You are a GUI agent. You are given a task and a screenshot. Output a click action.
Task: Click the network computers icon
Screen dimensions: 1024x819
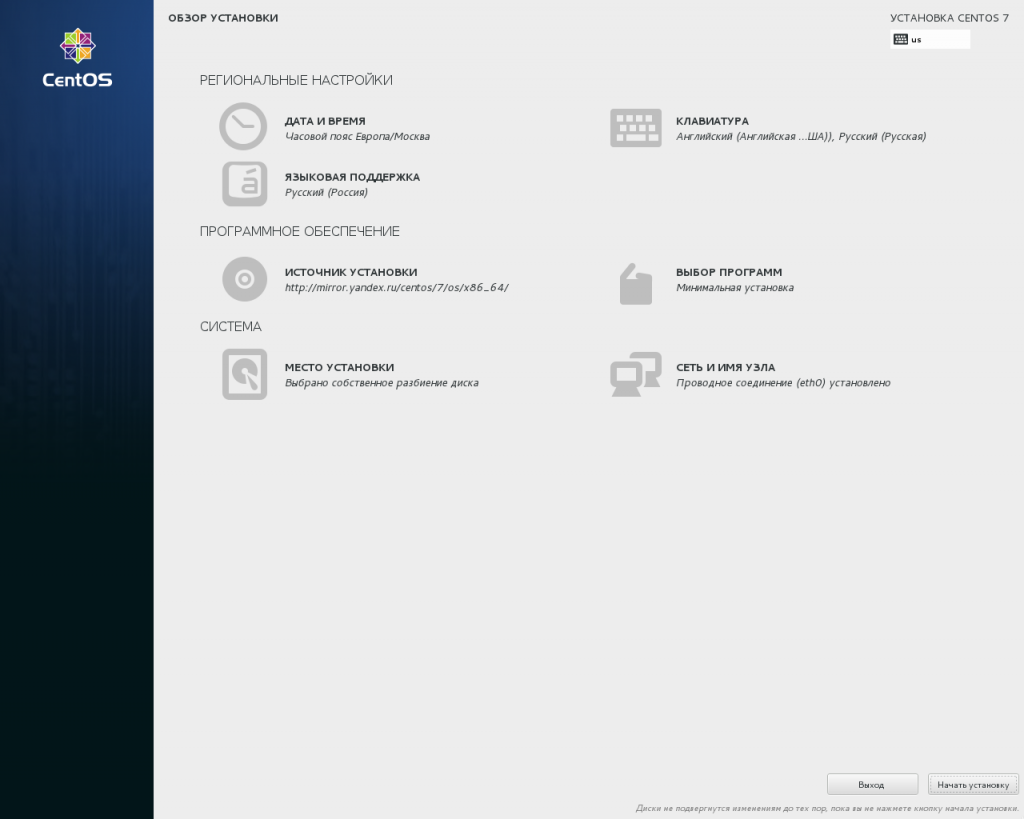click(x=636, y=374)
